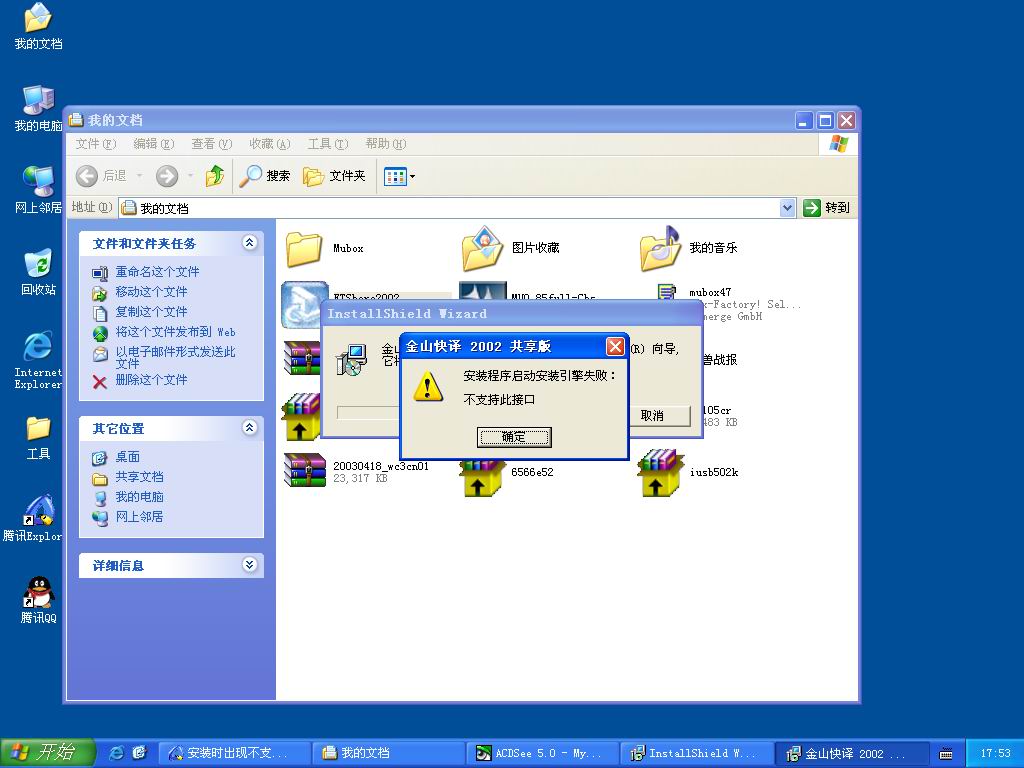Launch Internet Explorer from the desktop

38,360
